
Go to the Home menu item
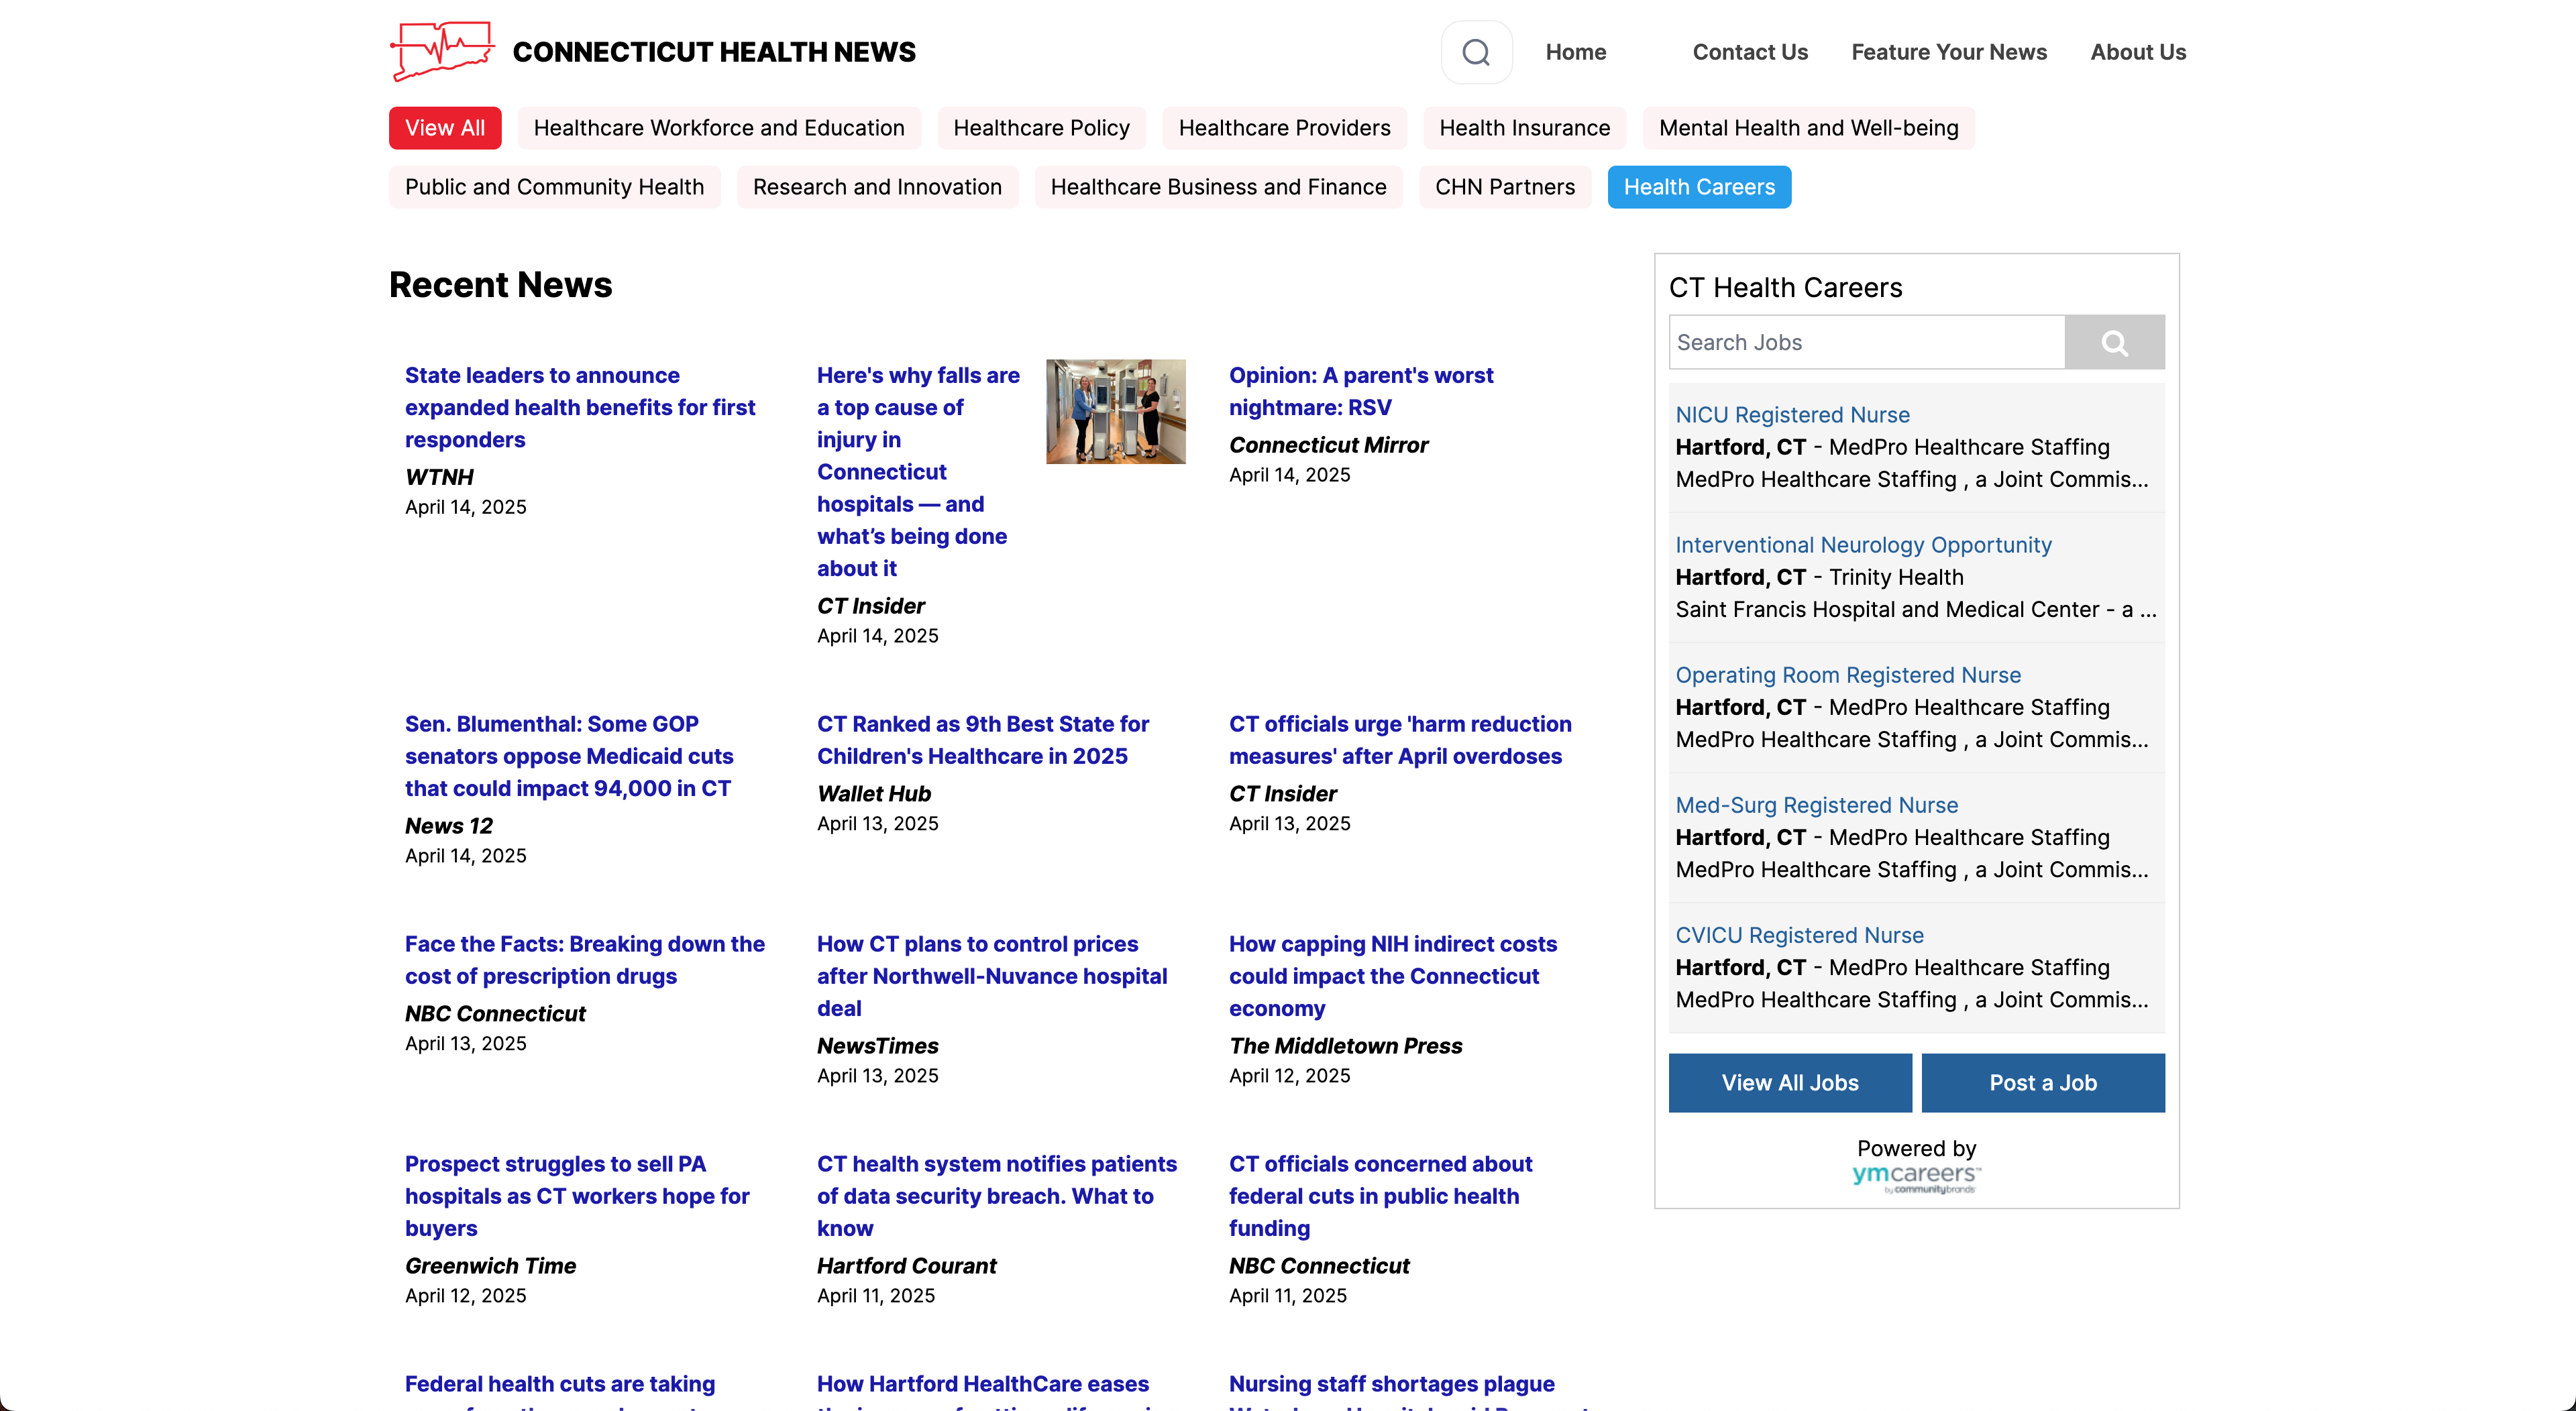pyautogui.click(x=1576, y=52)
